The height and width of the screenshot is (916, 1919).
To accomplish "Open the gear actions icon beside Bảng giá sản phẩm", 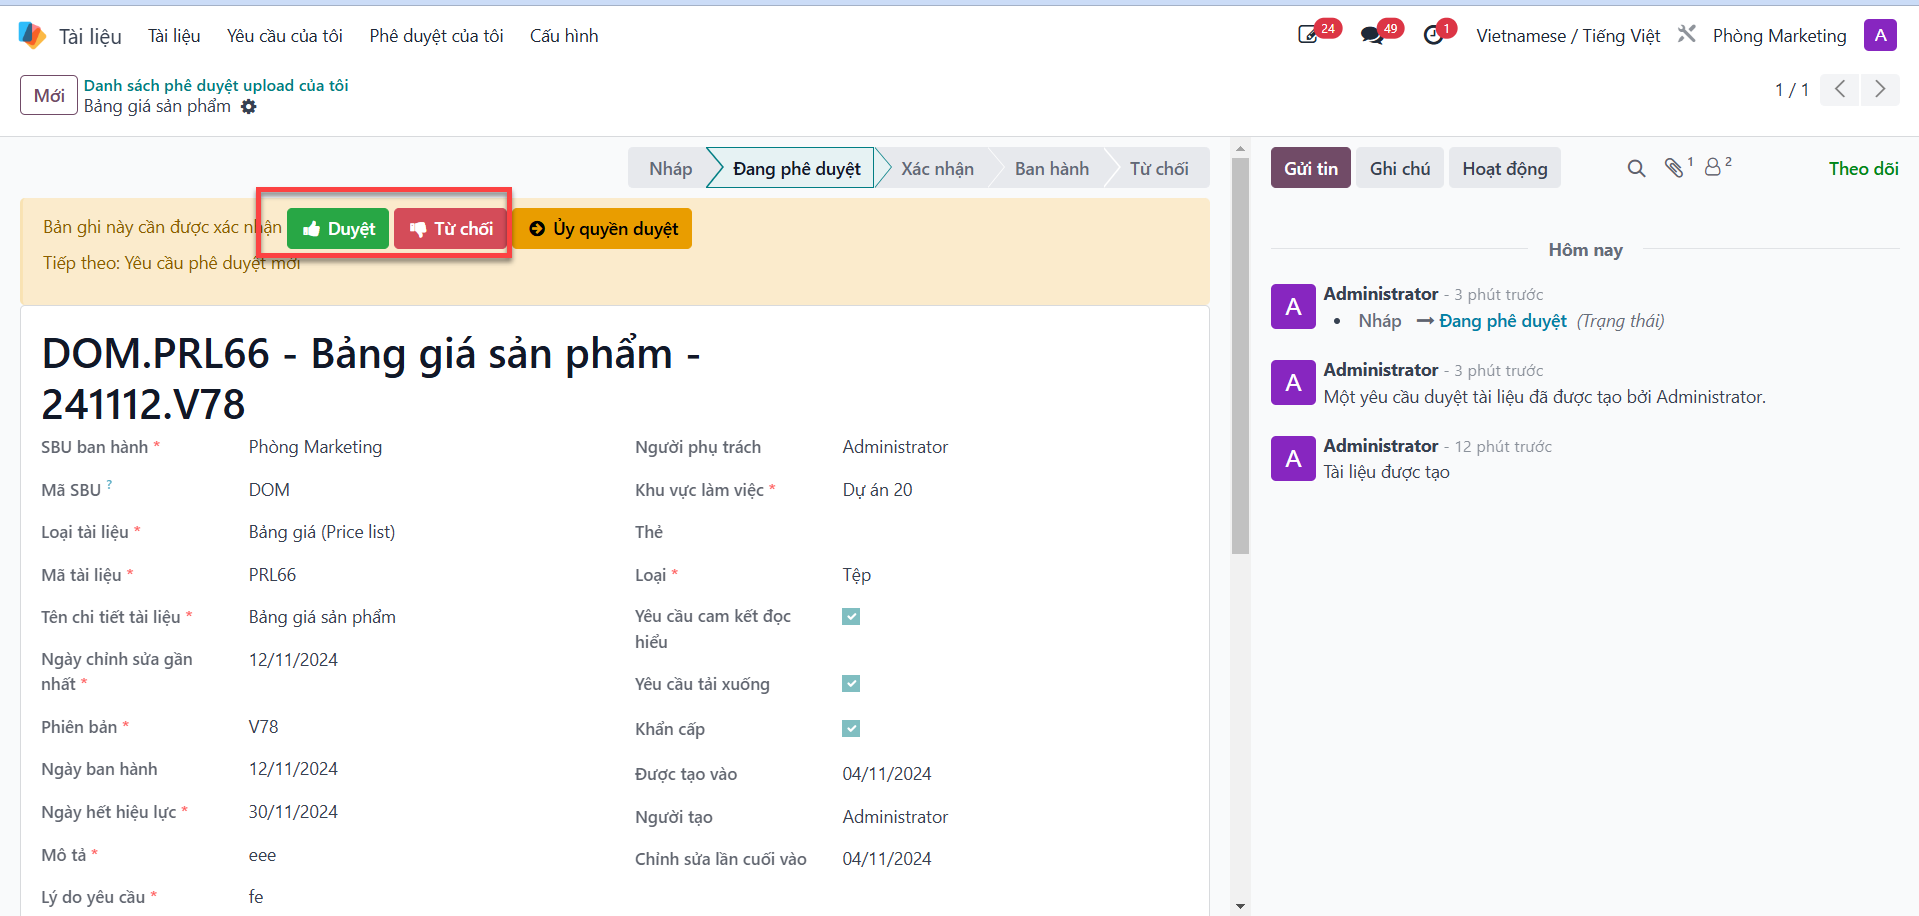I will tap(249, 106).
